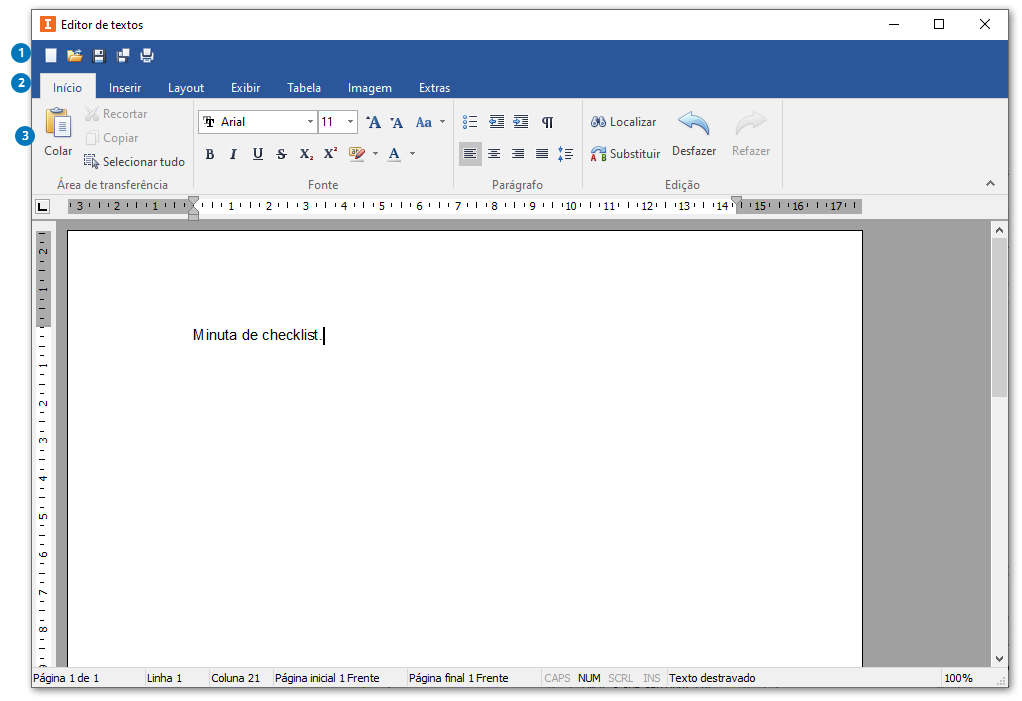
Task: Toggle superscript formatting
Action: 330,154
